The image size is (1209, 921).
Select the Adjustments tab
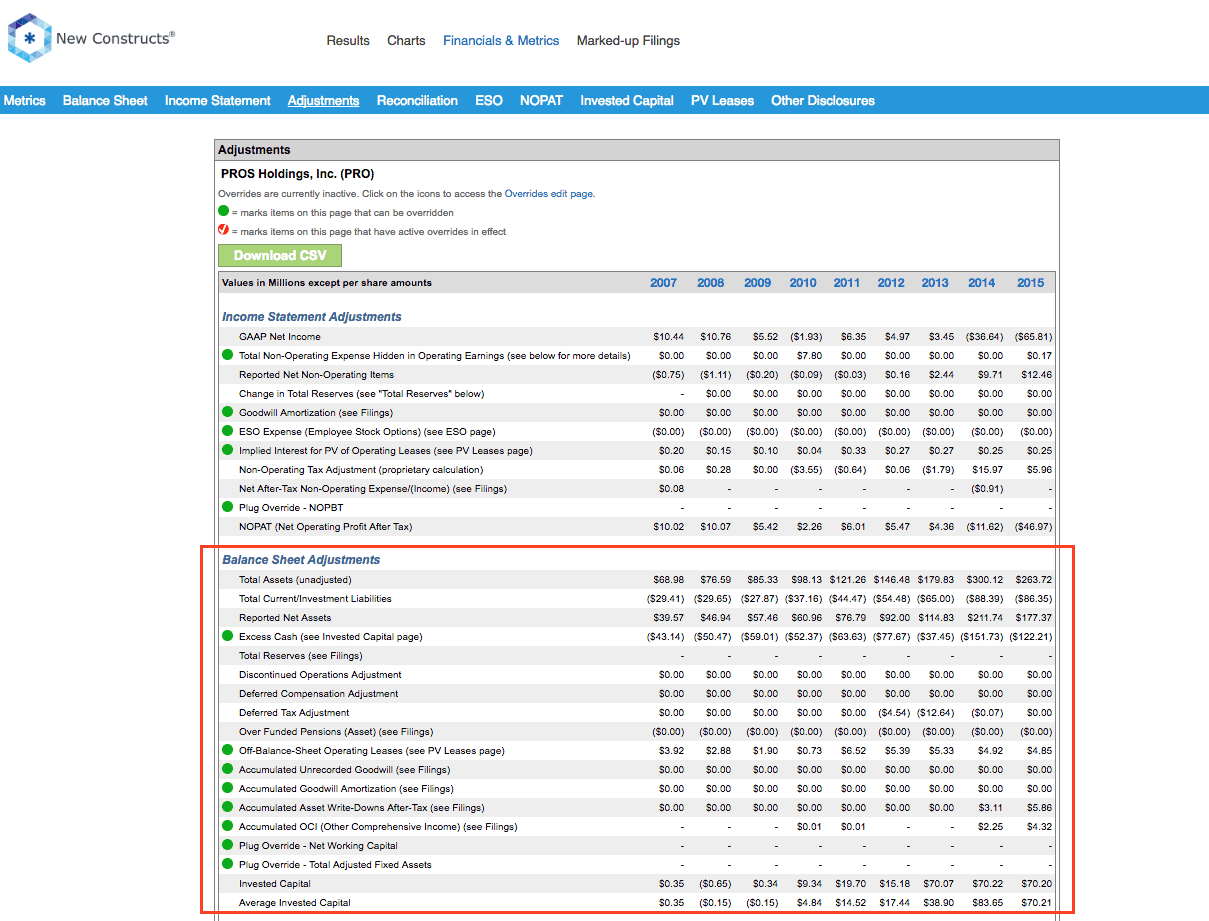pyautogui.click(x=323, y=100)
